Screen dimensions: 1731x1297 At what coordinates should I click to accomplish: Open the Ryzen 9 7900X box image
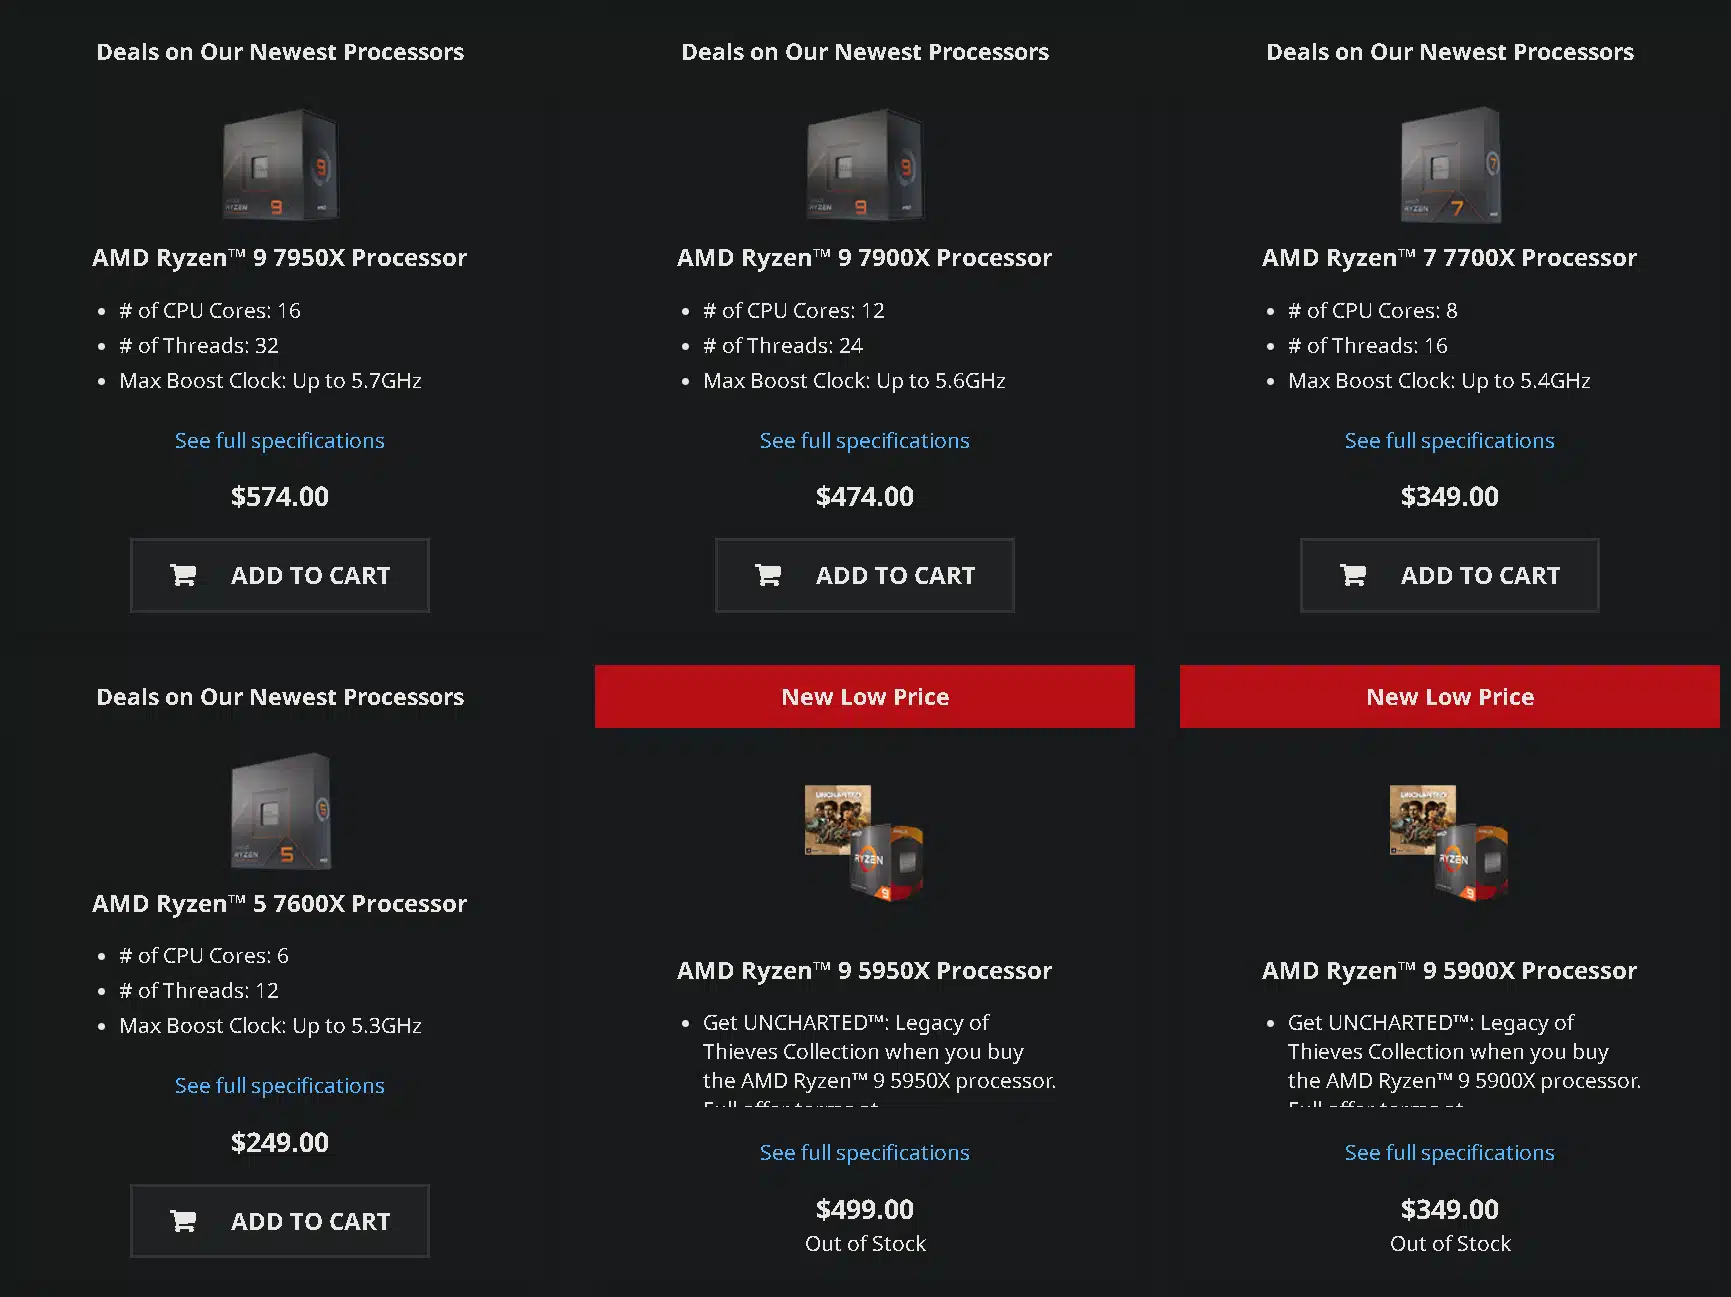(x=865, y=165)
